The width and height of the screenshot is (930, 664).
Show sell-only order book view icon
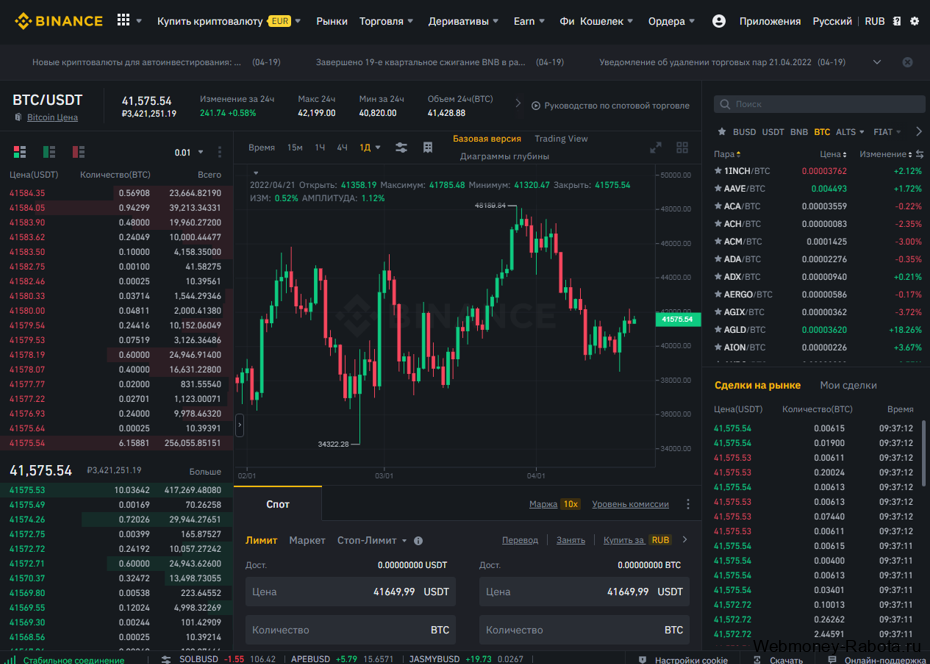pos(78,152)
